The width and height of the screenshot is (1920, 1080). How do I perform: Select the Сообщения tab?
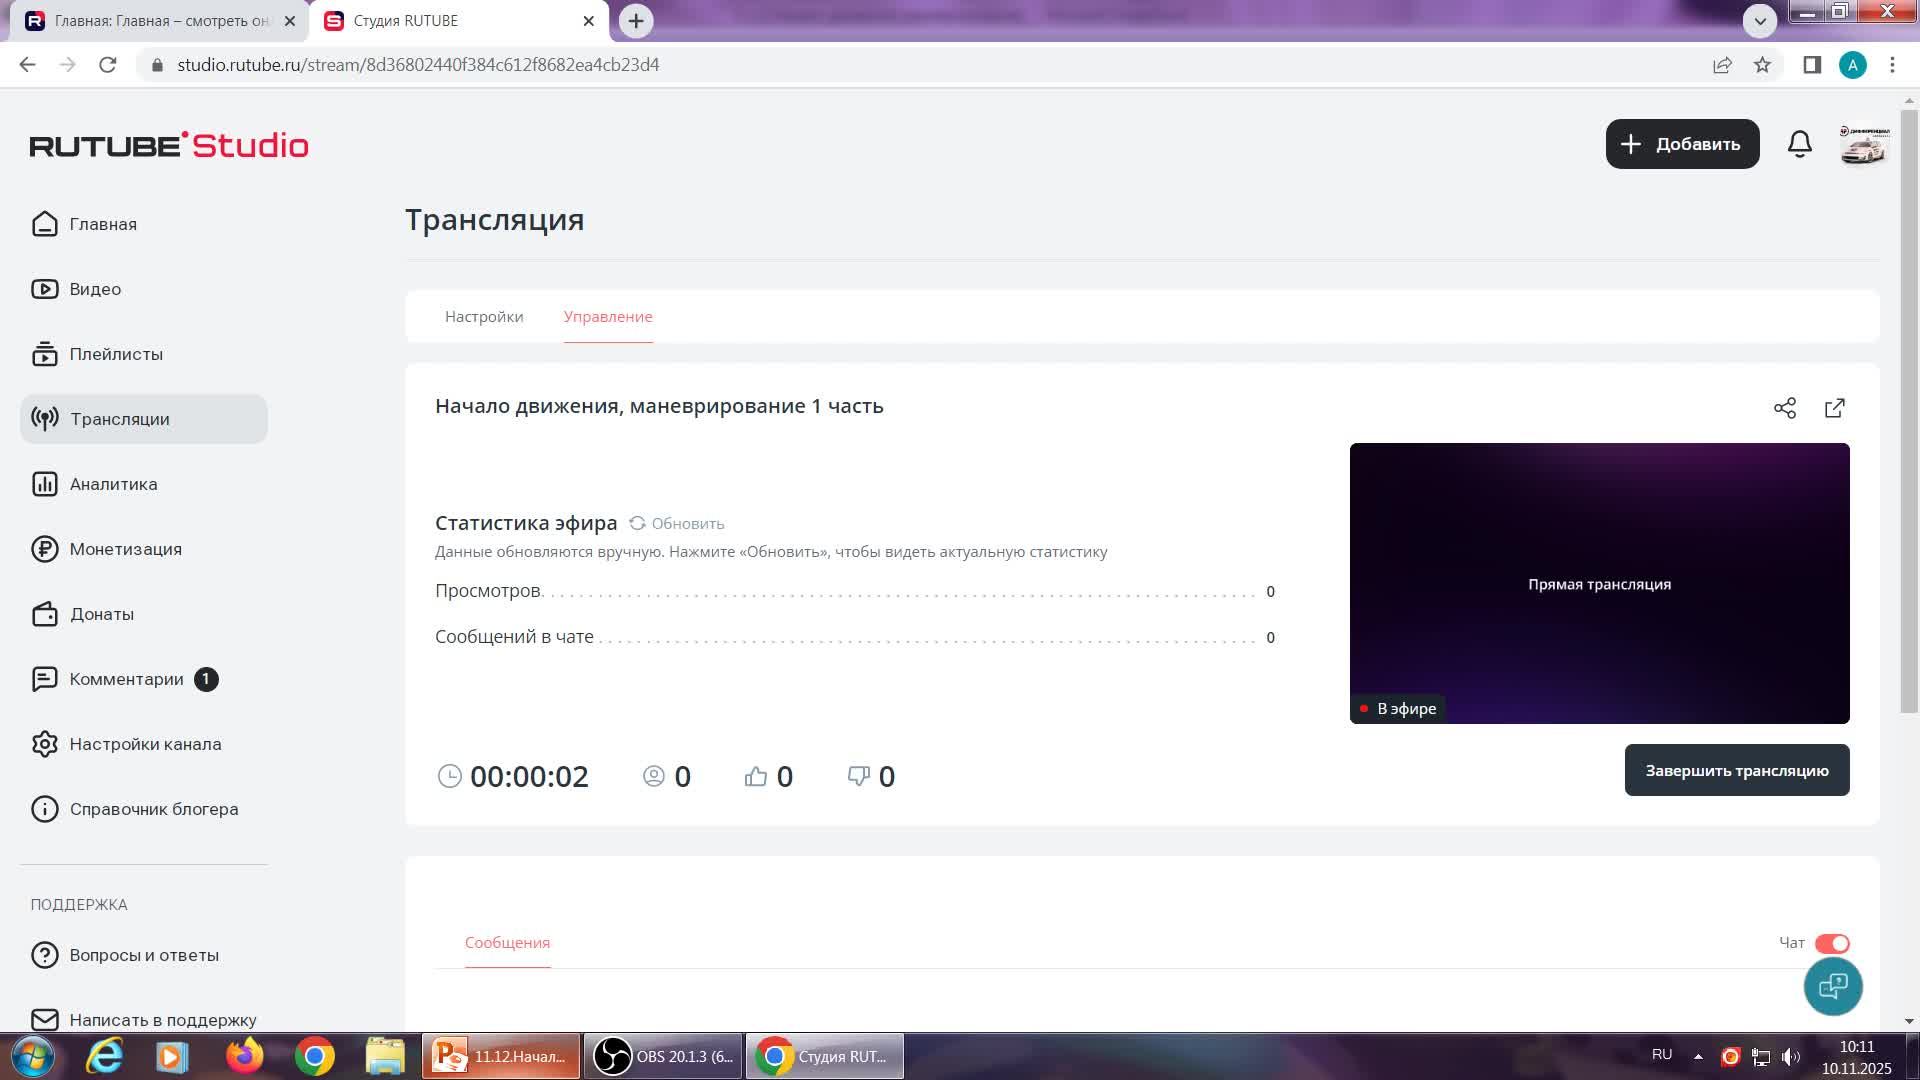506,943
